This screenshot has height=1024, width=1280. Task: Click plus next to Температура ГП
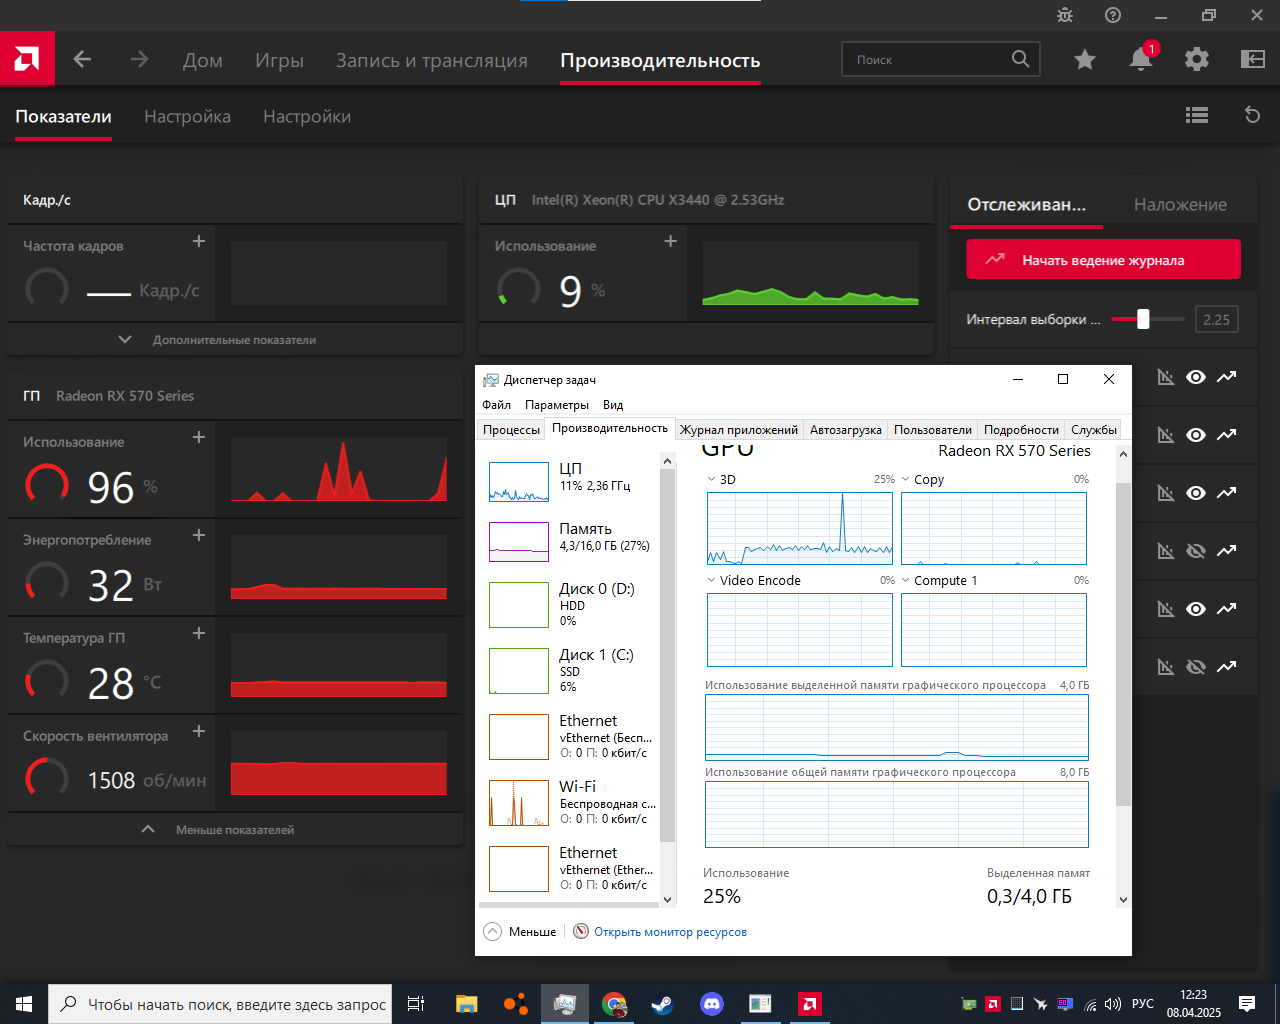click(x=199, y=633)
